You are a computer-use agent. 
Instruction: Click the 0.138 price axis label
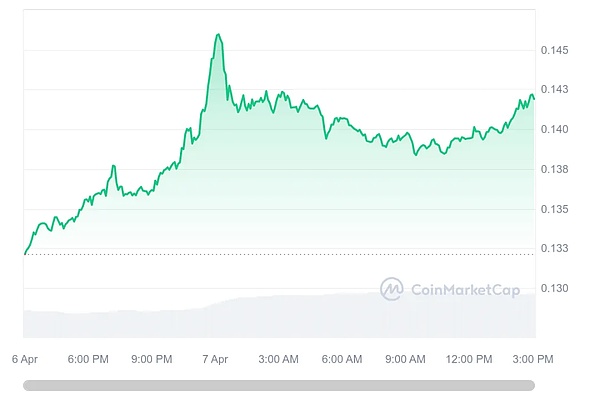coord(555,169)
